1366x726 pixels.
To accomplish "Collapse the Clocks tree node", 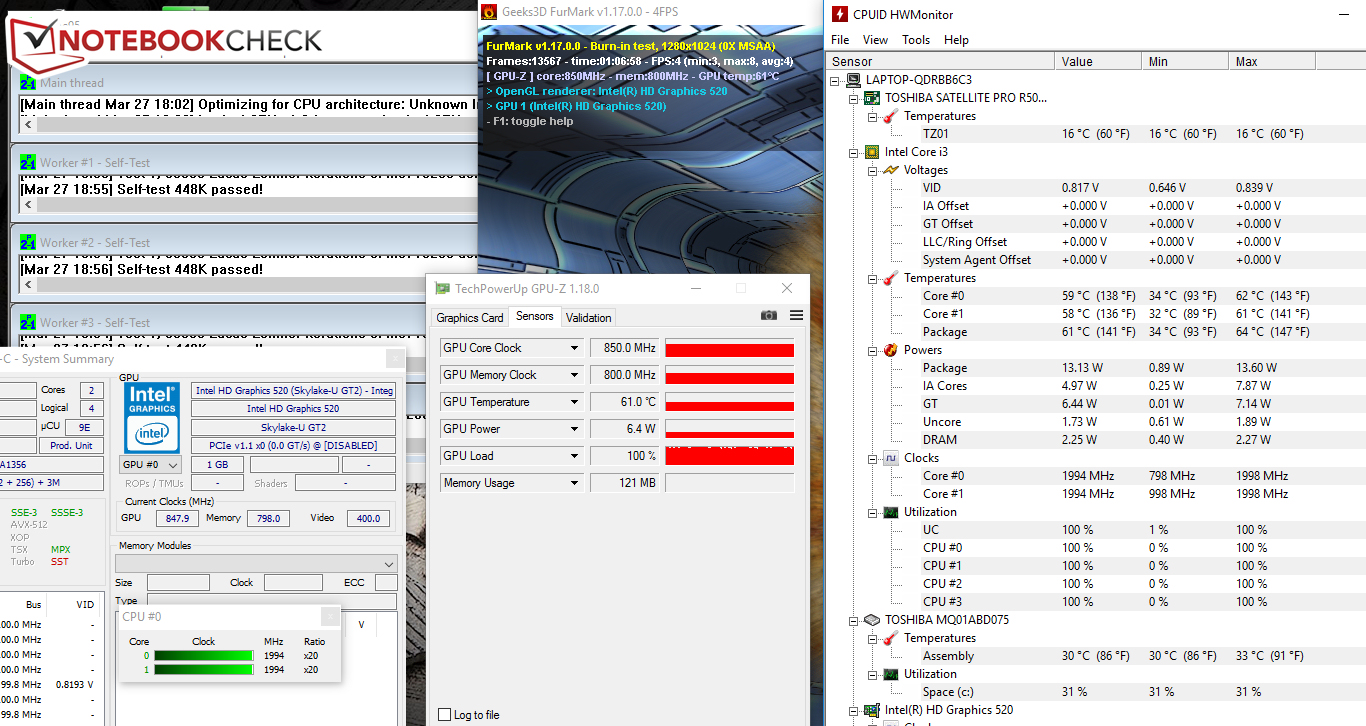I will (872, 458).
